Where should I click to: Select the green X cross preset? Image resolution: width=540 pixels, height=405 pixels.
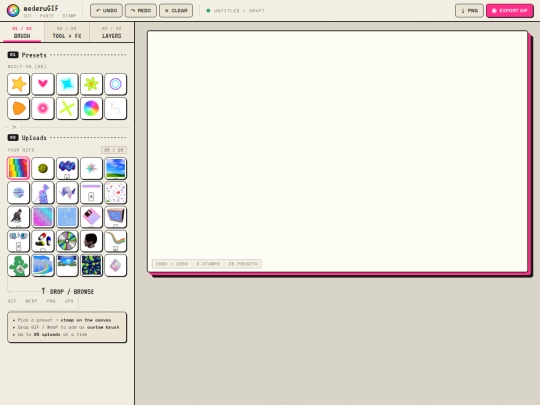coord(67,108)
